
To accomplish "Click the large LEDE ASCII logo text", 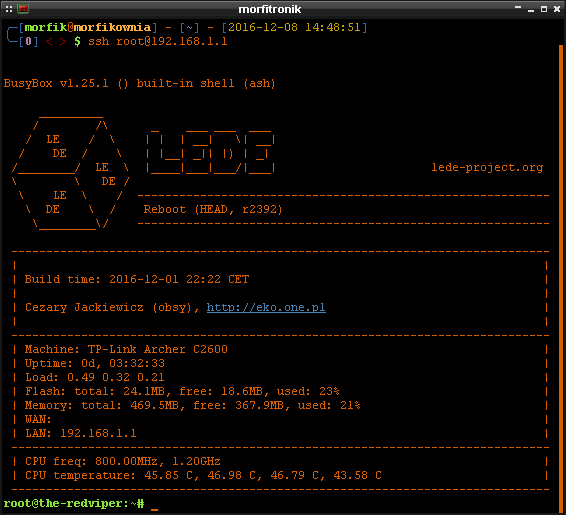I will coord(211,153).
